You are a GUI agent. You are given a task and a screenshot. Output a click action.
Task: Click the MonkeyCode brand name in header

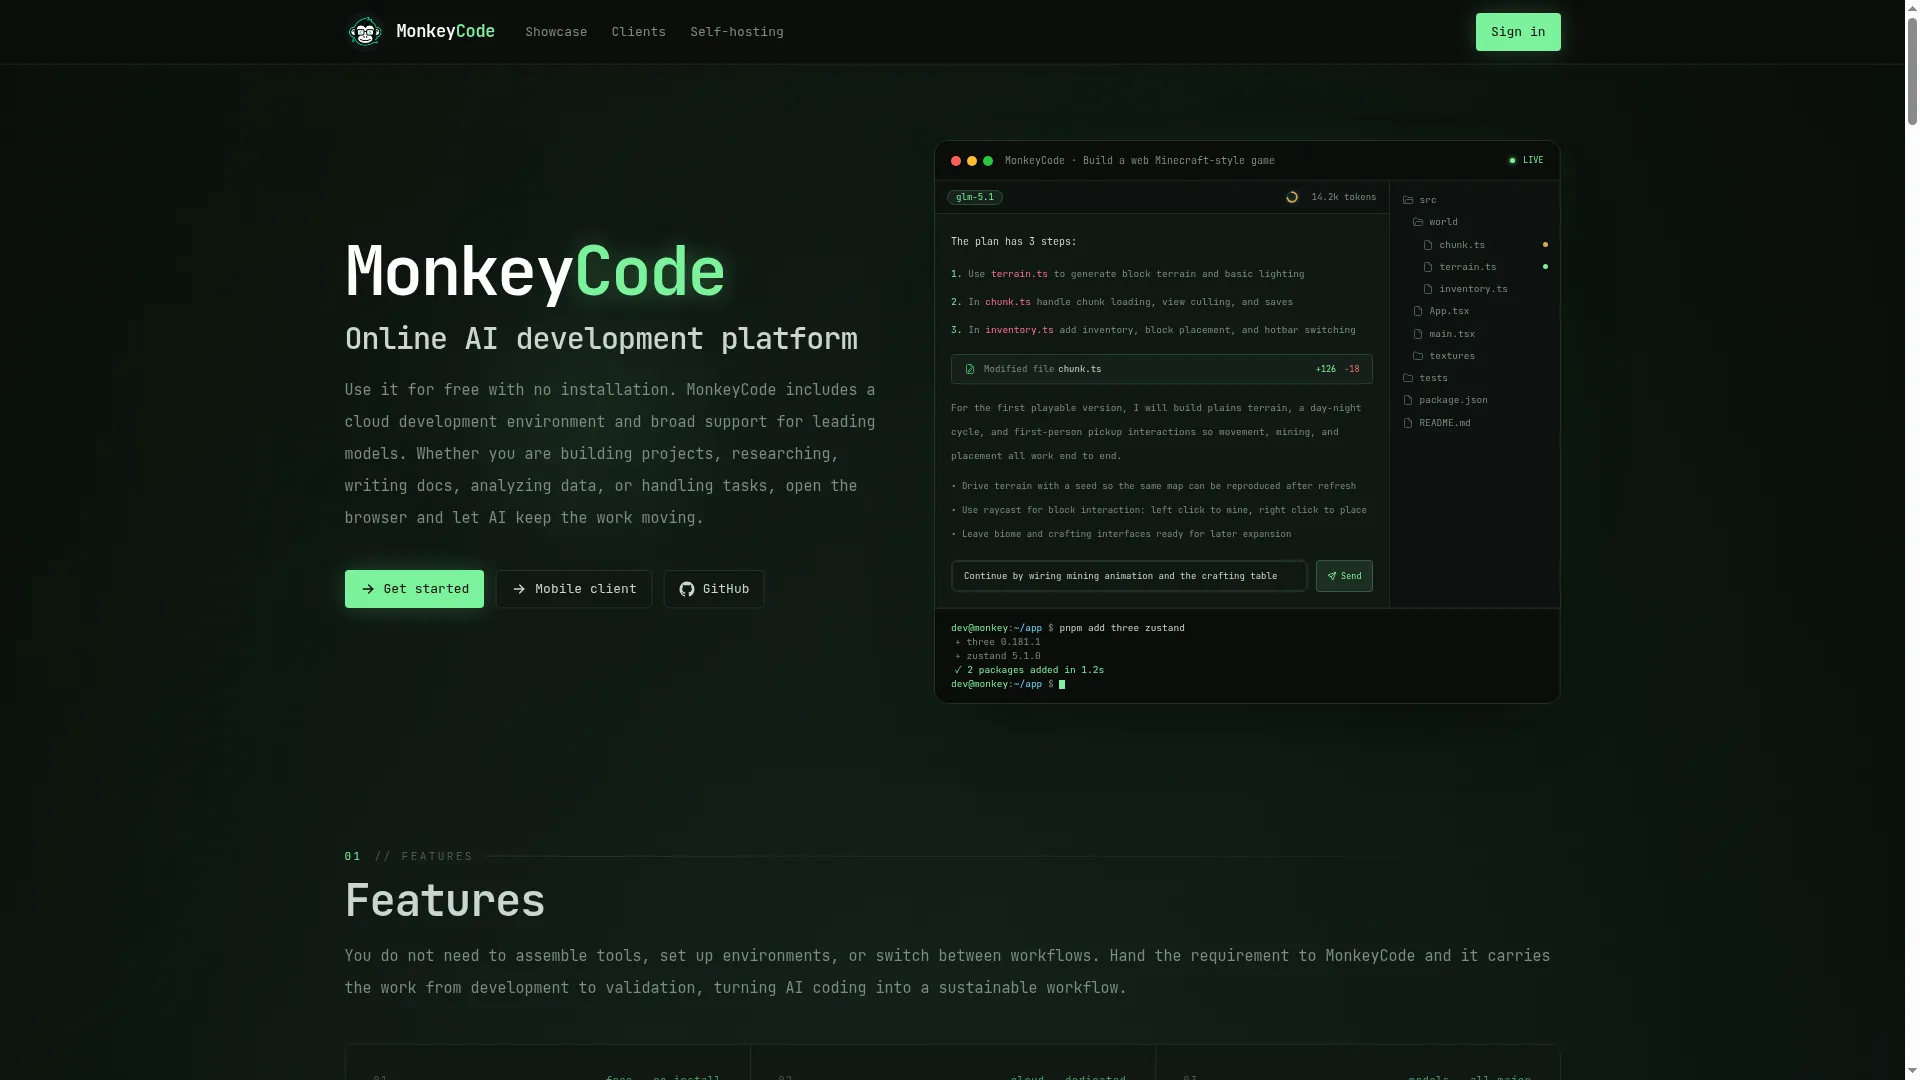(445, 32)
